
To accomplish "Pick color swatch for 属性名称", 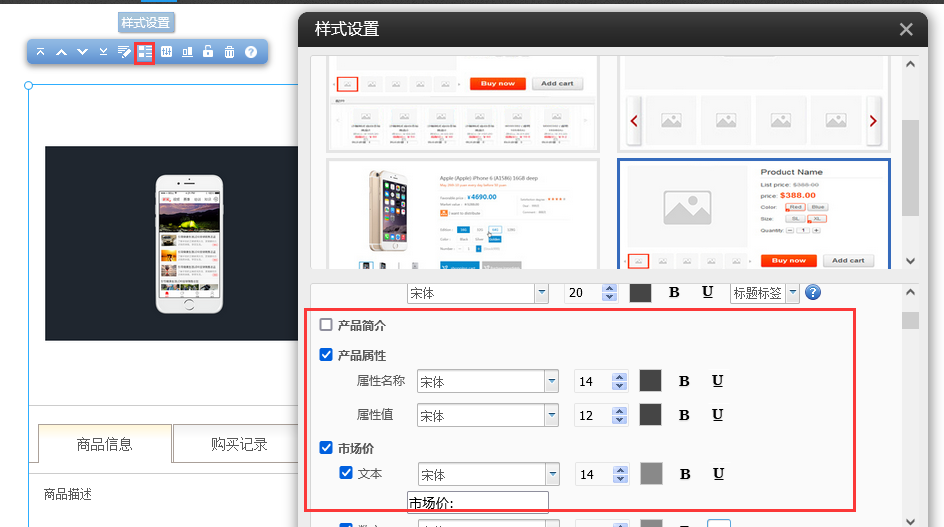I will [650, 381].
